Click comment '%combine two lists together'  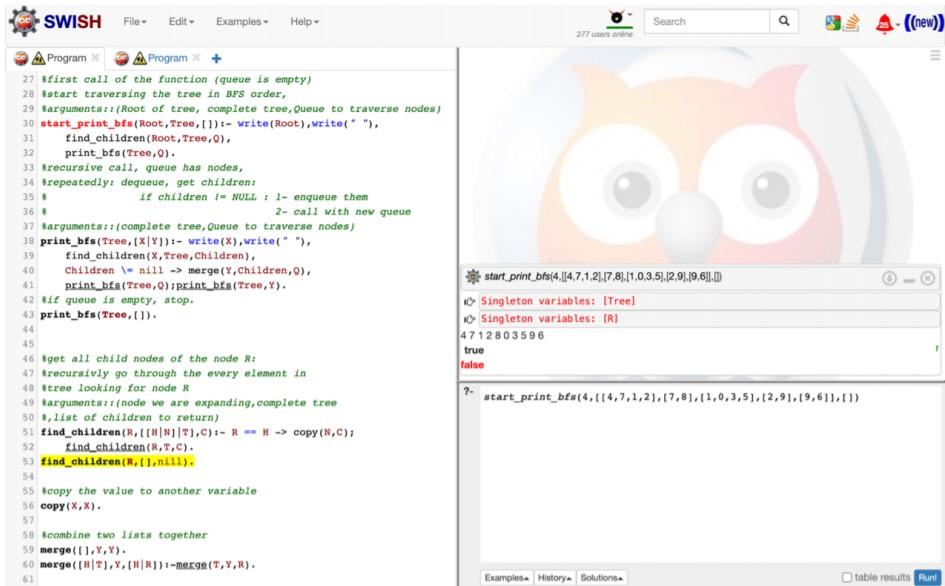[124, 535]
